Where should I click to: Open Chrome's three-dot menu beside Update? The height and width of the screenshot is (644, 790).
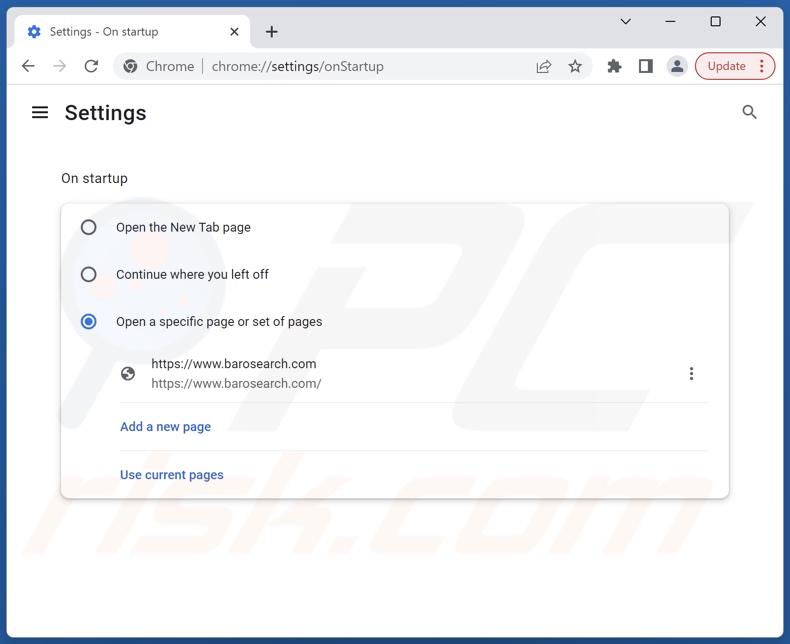click(x=762, y=66)
